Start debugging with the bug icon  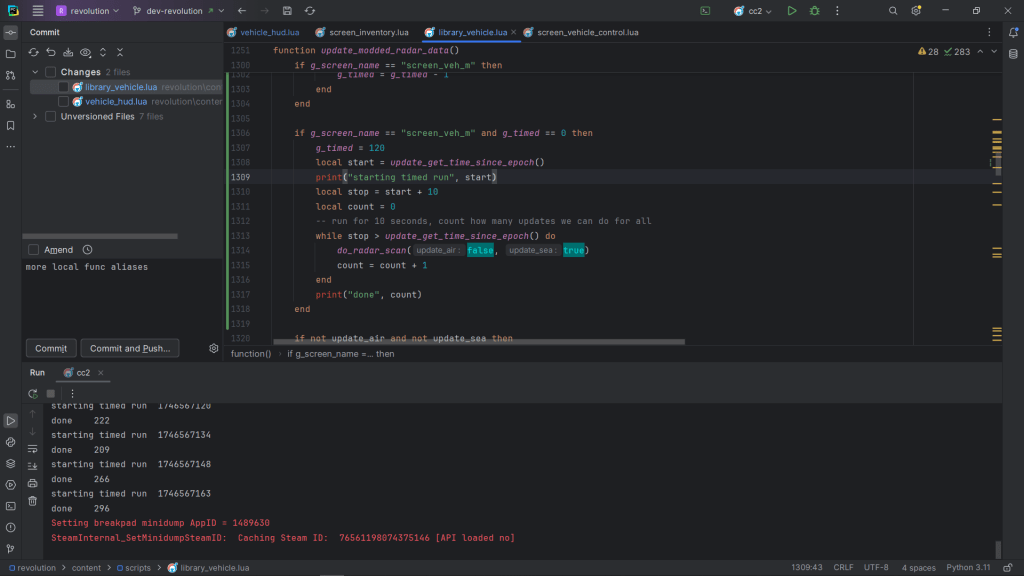(814, 11)
